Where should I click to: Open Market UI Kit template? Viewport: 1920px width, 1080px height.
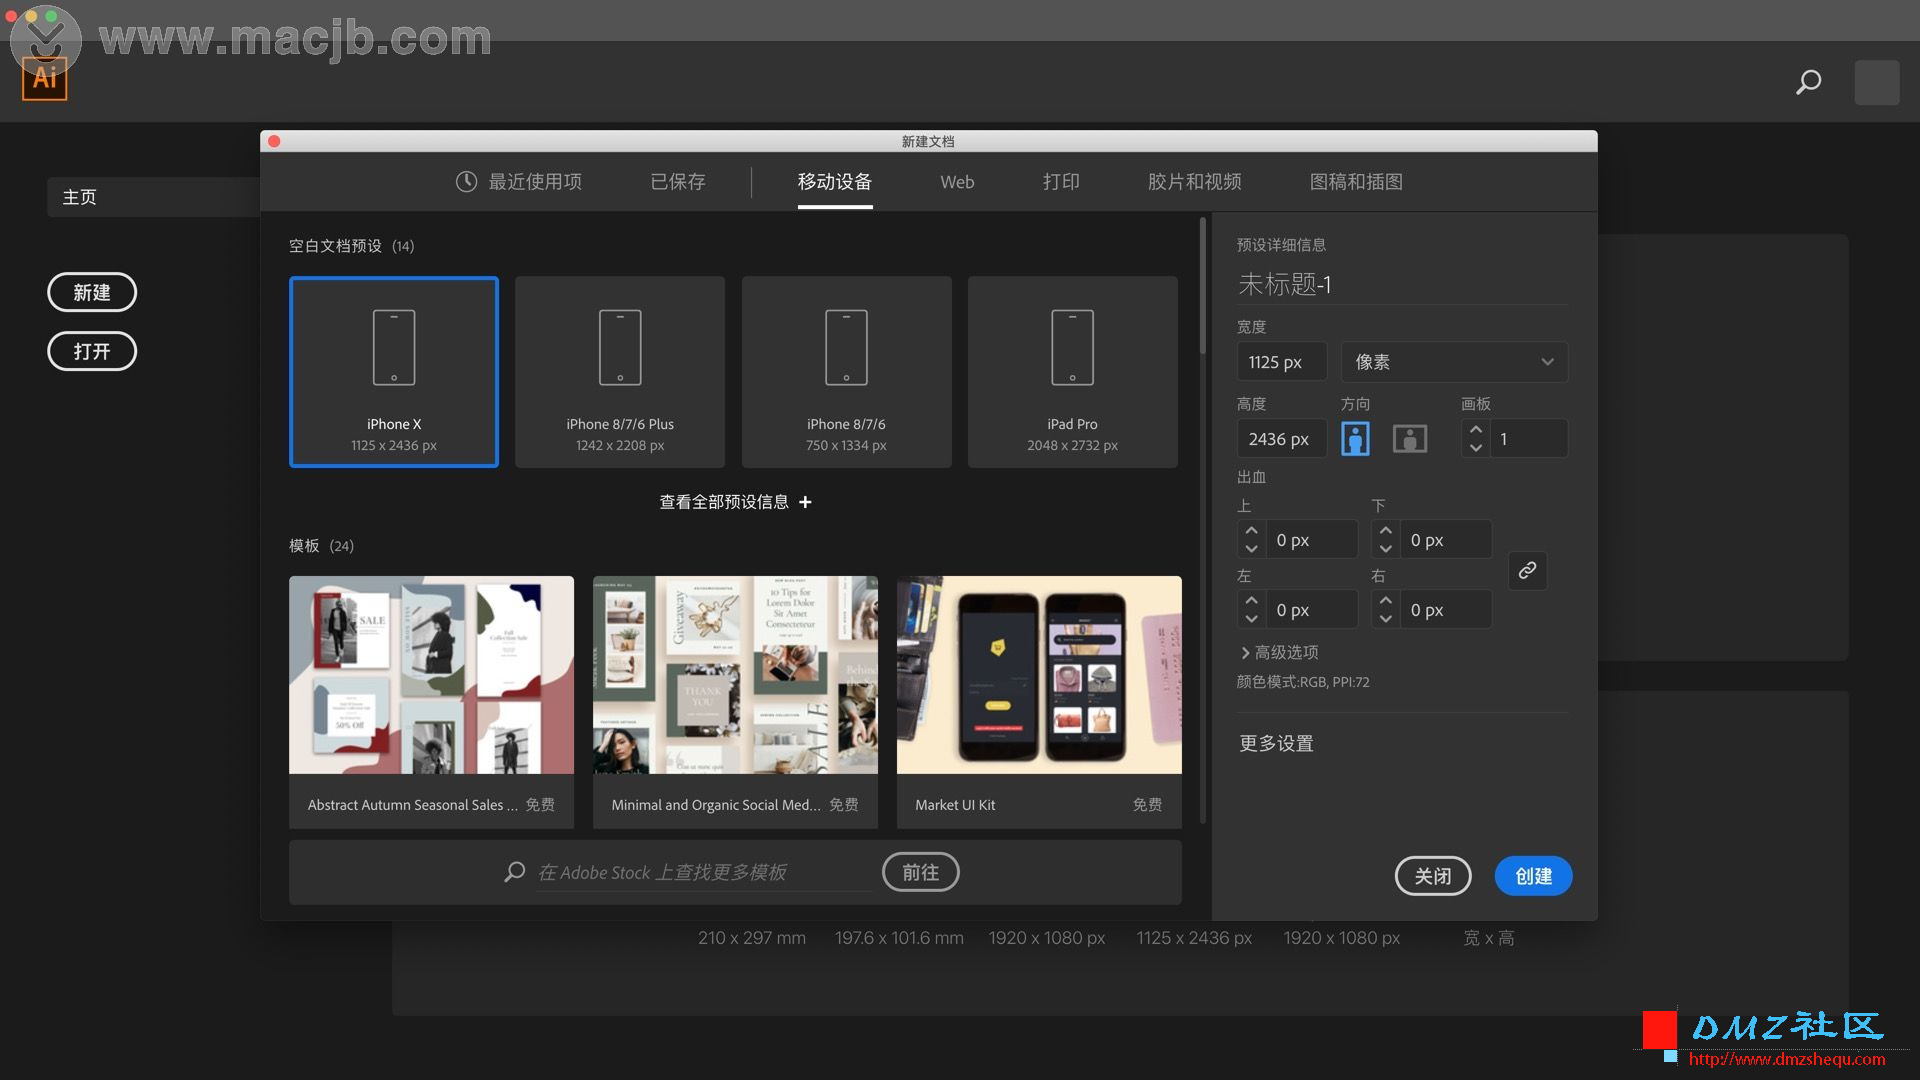tap(1039, 702)
